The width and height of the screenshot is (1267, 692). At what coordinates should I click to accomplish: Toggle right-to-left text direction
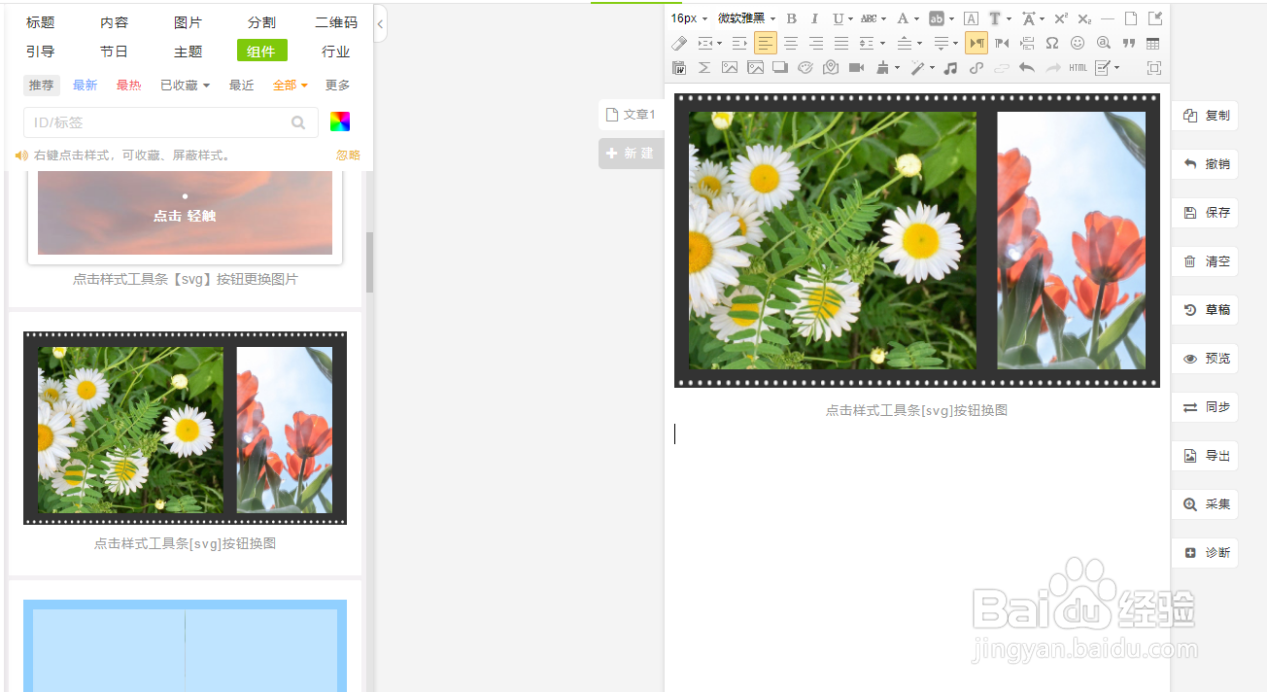coord(1001,43)
